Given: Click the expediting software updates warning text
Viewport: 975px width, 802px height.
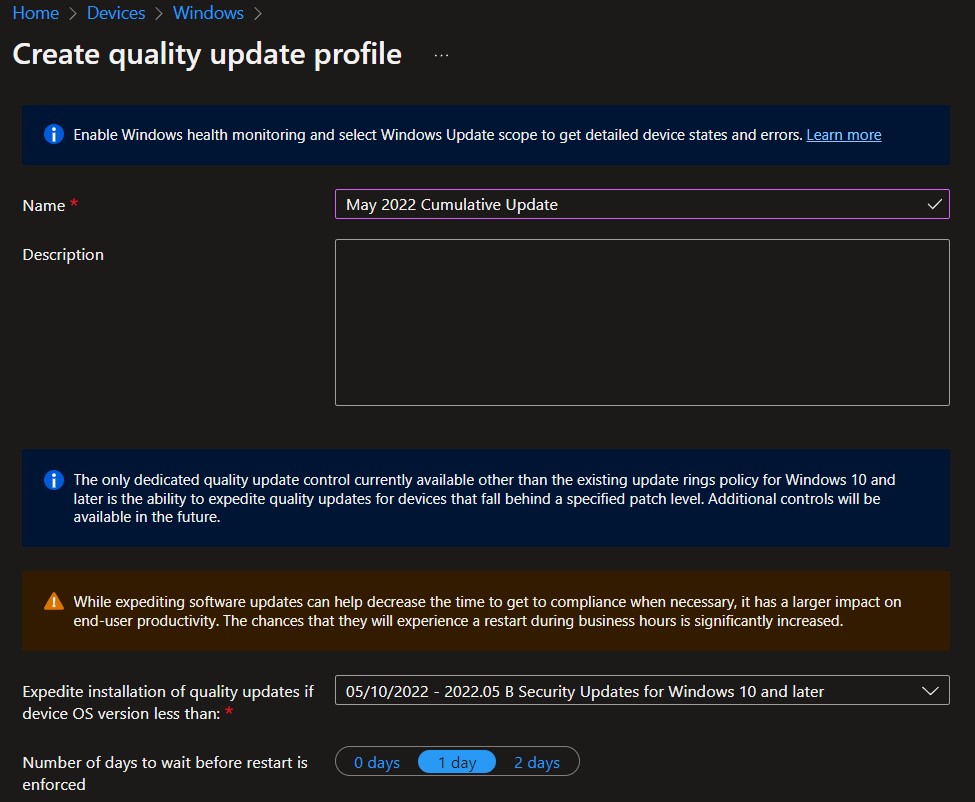Looking at the screenshot, I should [487, 611].
